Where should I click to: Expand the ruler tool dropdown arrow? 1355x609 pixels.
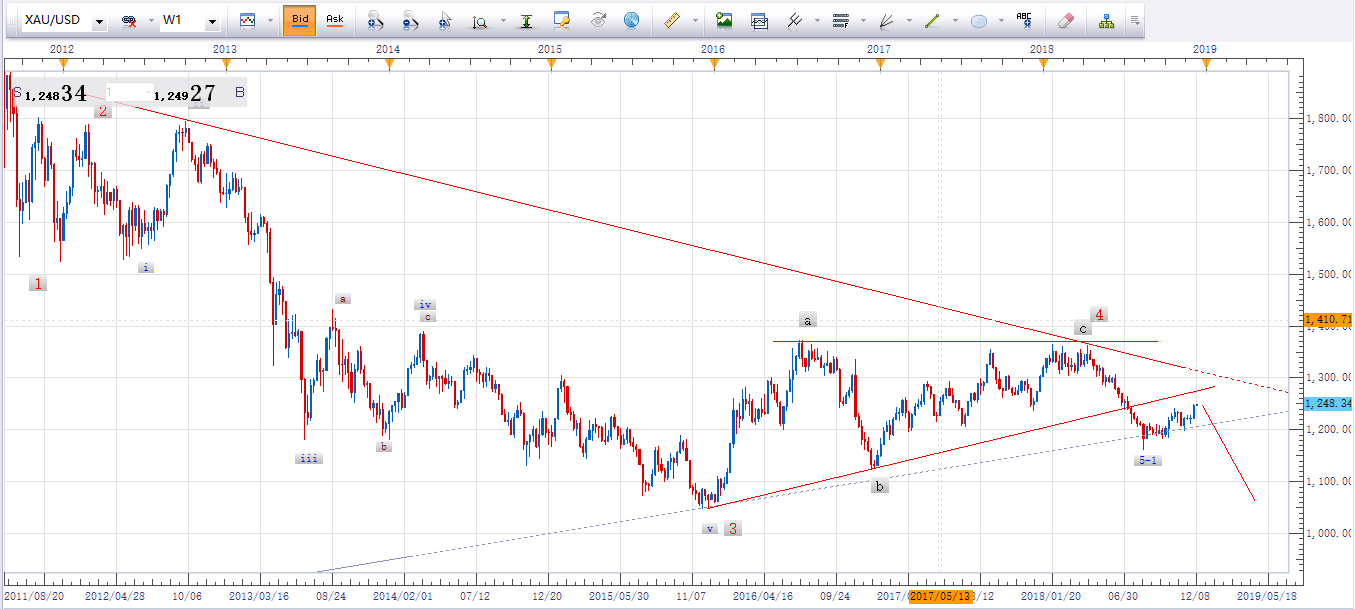694,21
